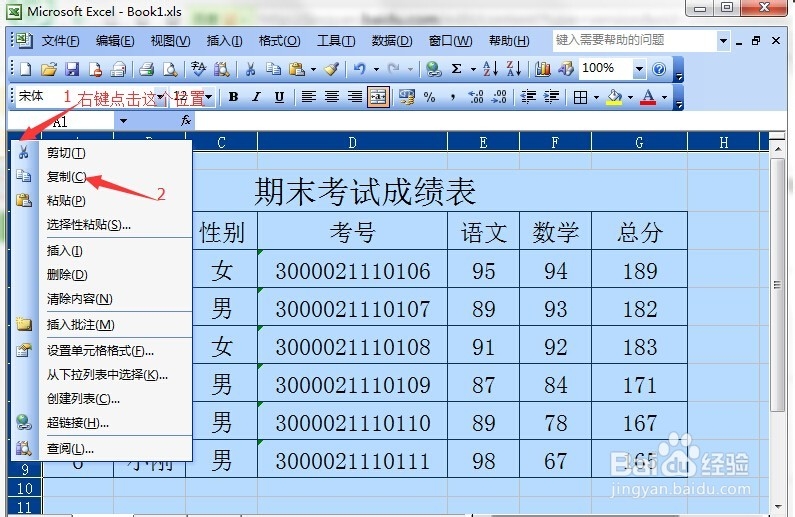Center align cell text

332,97
